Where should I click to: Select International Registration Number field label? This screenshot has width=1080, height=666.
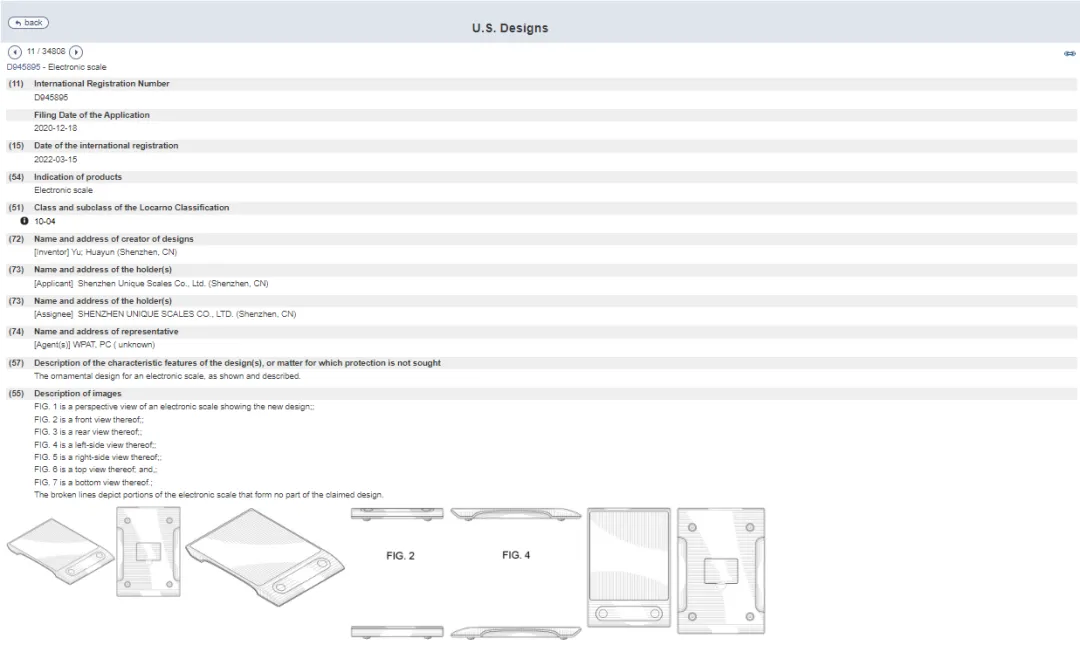[x=102, y=84]
